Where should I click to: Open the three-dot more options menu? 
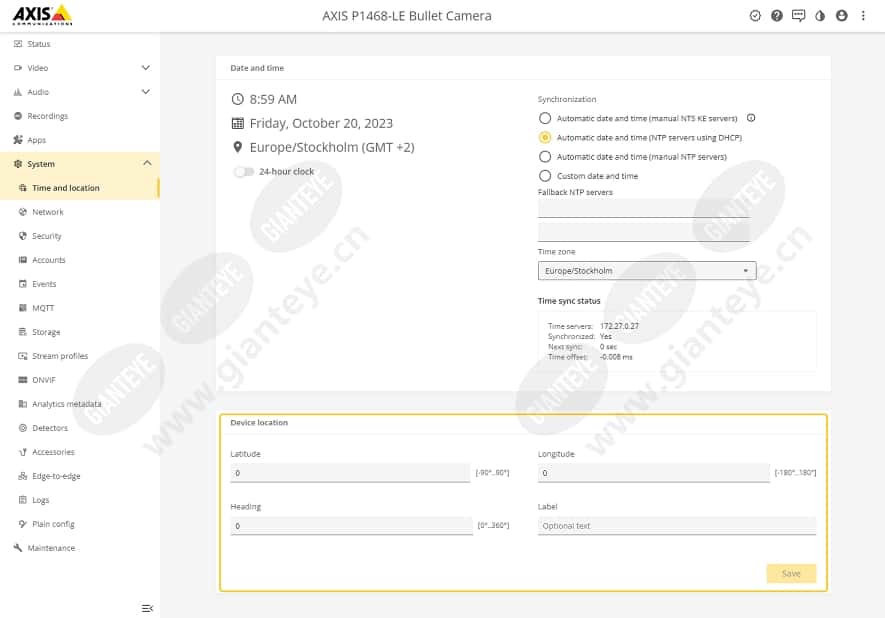[863, 16]
